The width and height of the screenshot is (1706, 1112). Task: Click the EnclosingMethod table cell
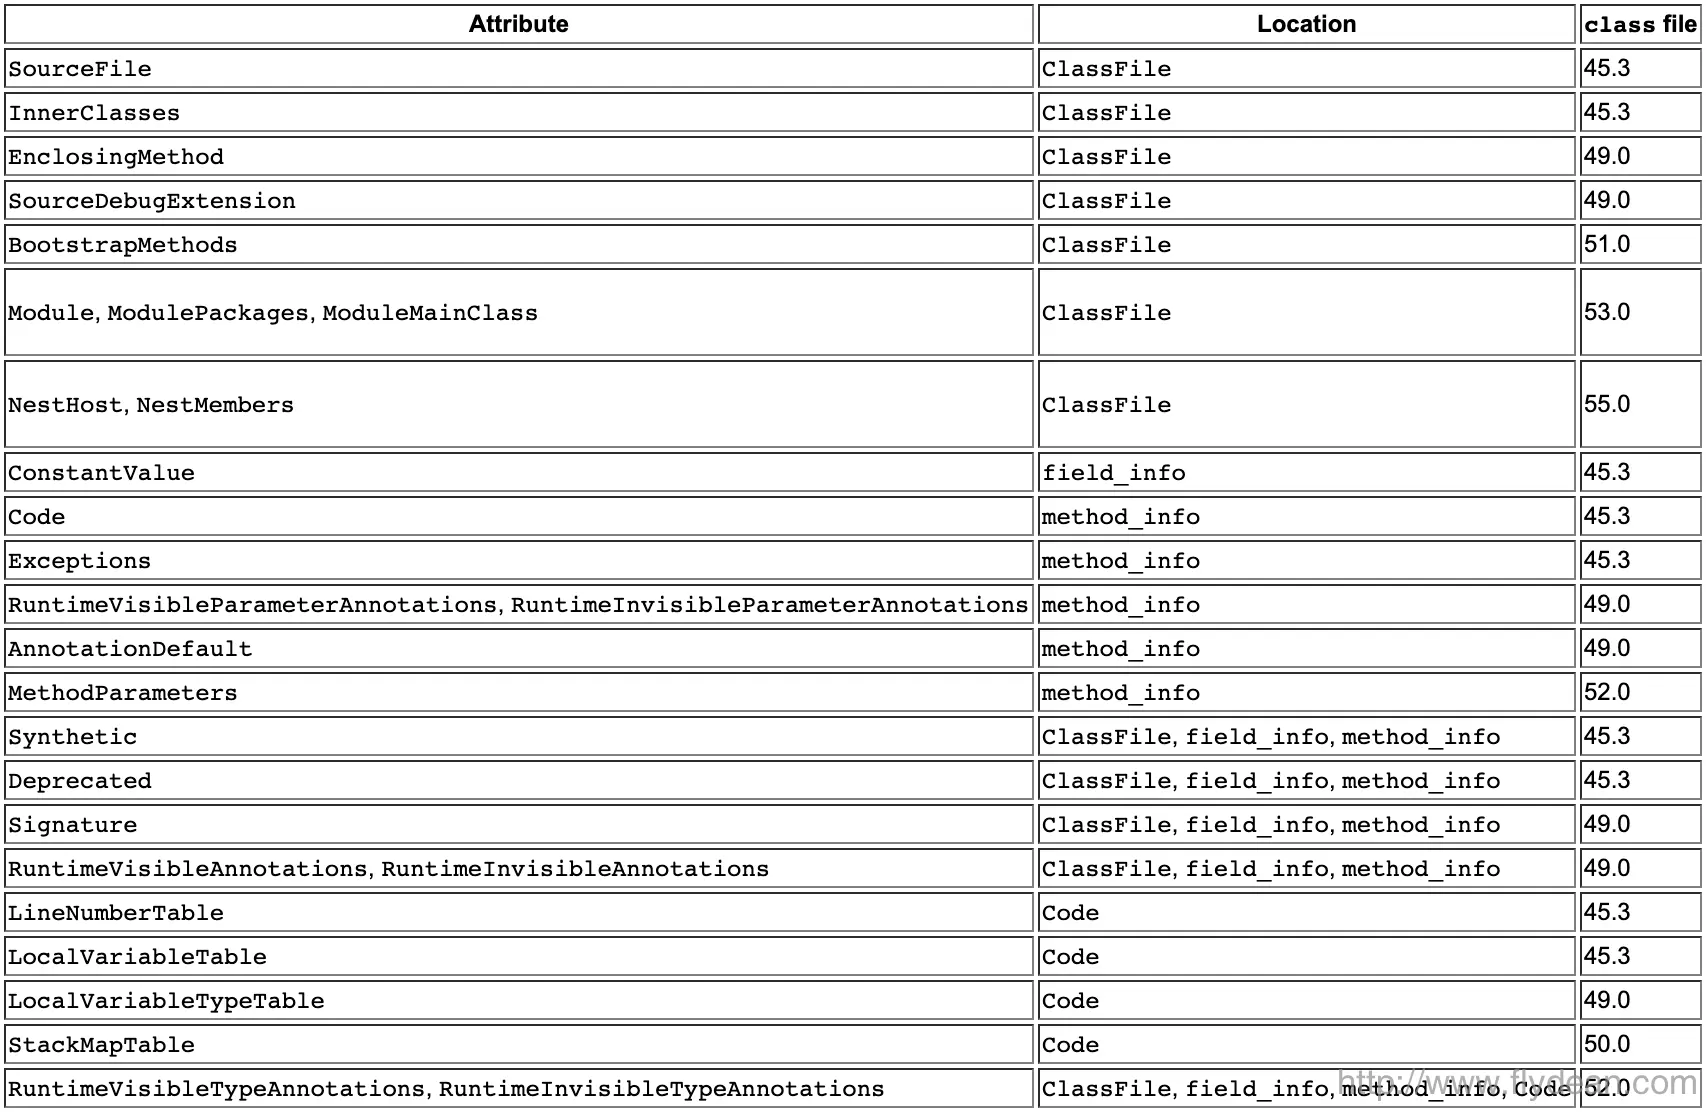point(518,156)
